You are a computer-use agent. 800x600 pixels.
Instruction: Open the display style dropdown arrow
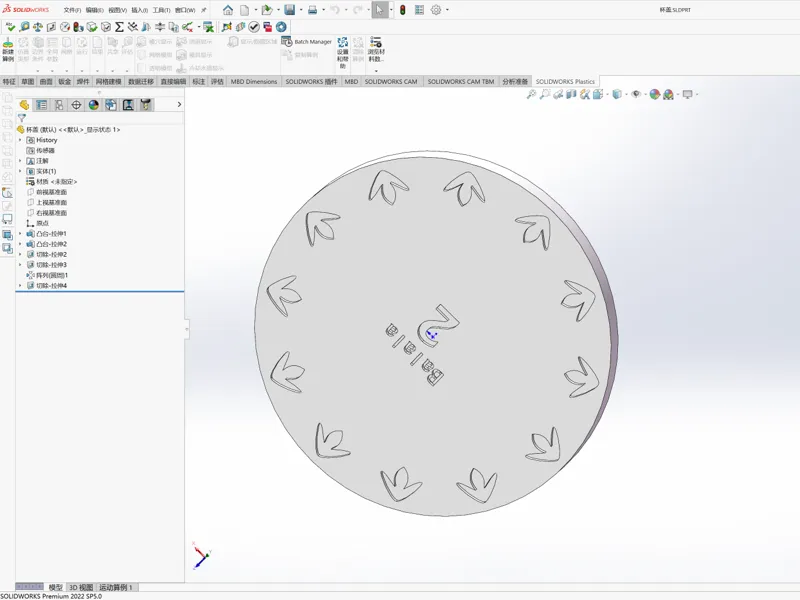point(626,94)
